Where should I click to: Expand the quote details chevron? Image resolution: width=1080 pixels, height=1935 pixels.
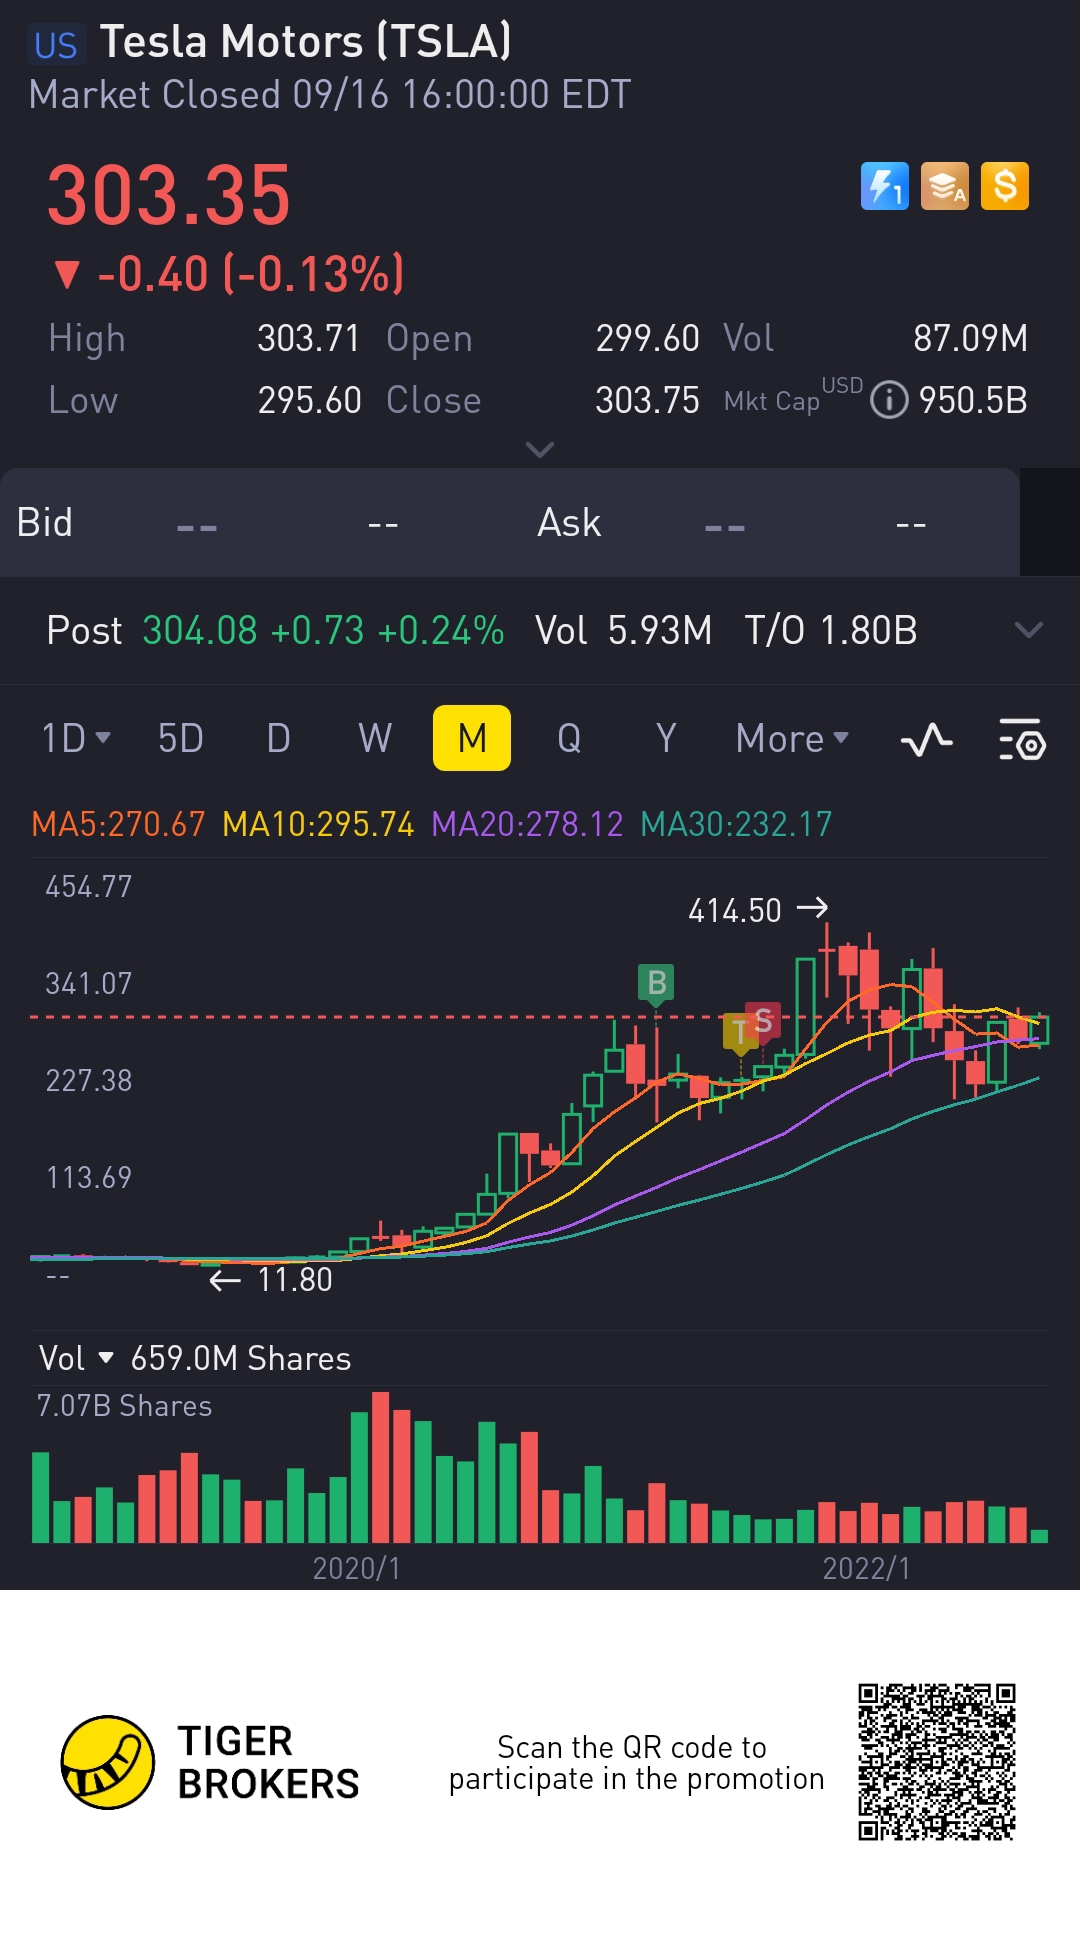(540, 450)
